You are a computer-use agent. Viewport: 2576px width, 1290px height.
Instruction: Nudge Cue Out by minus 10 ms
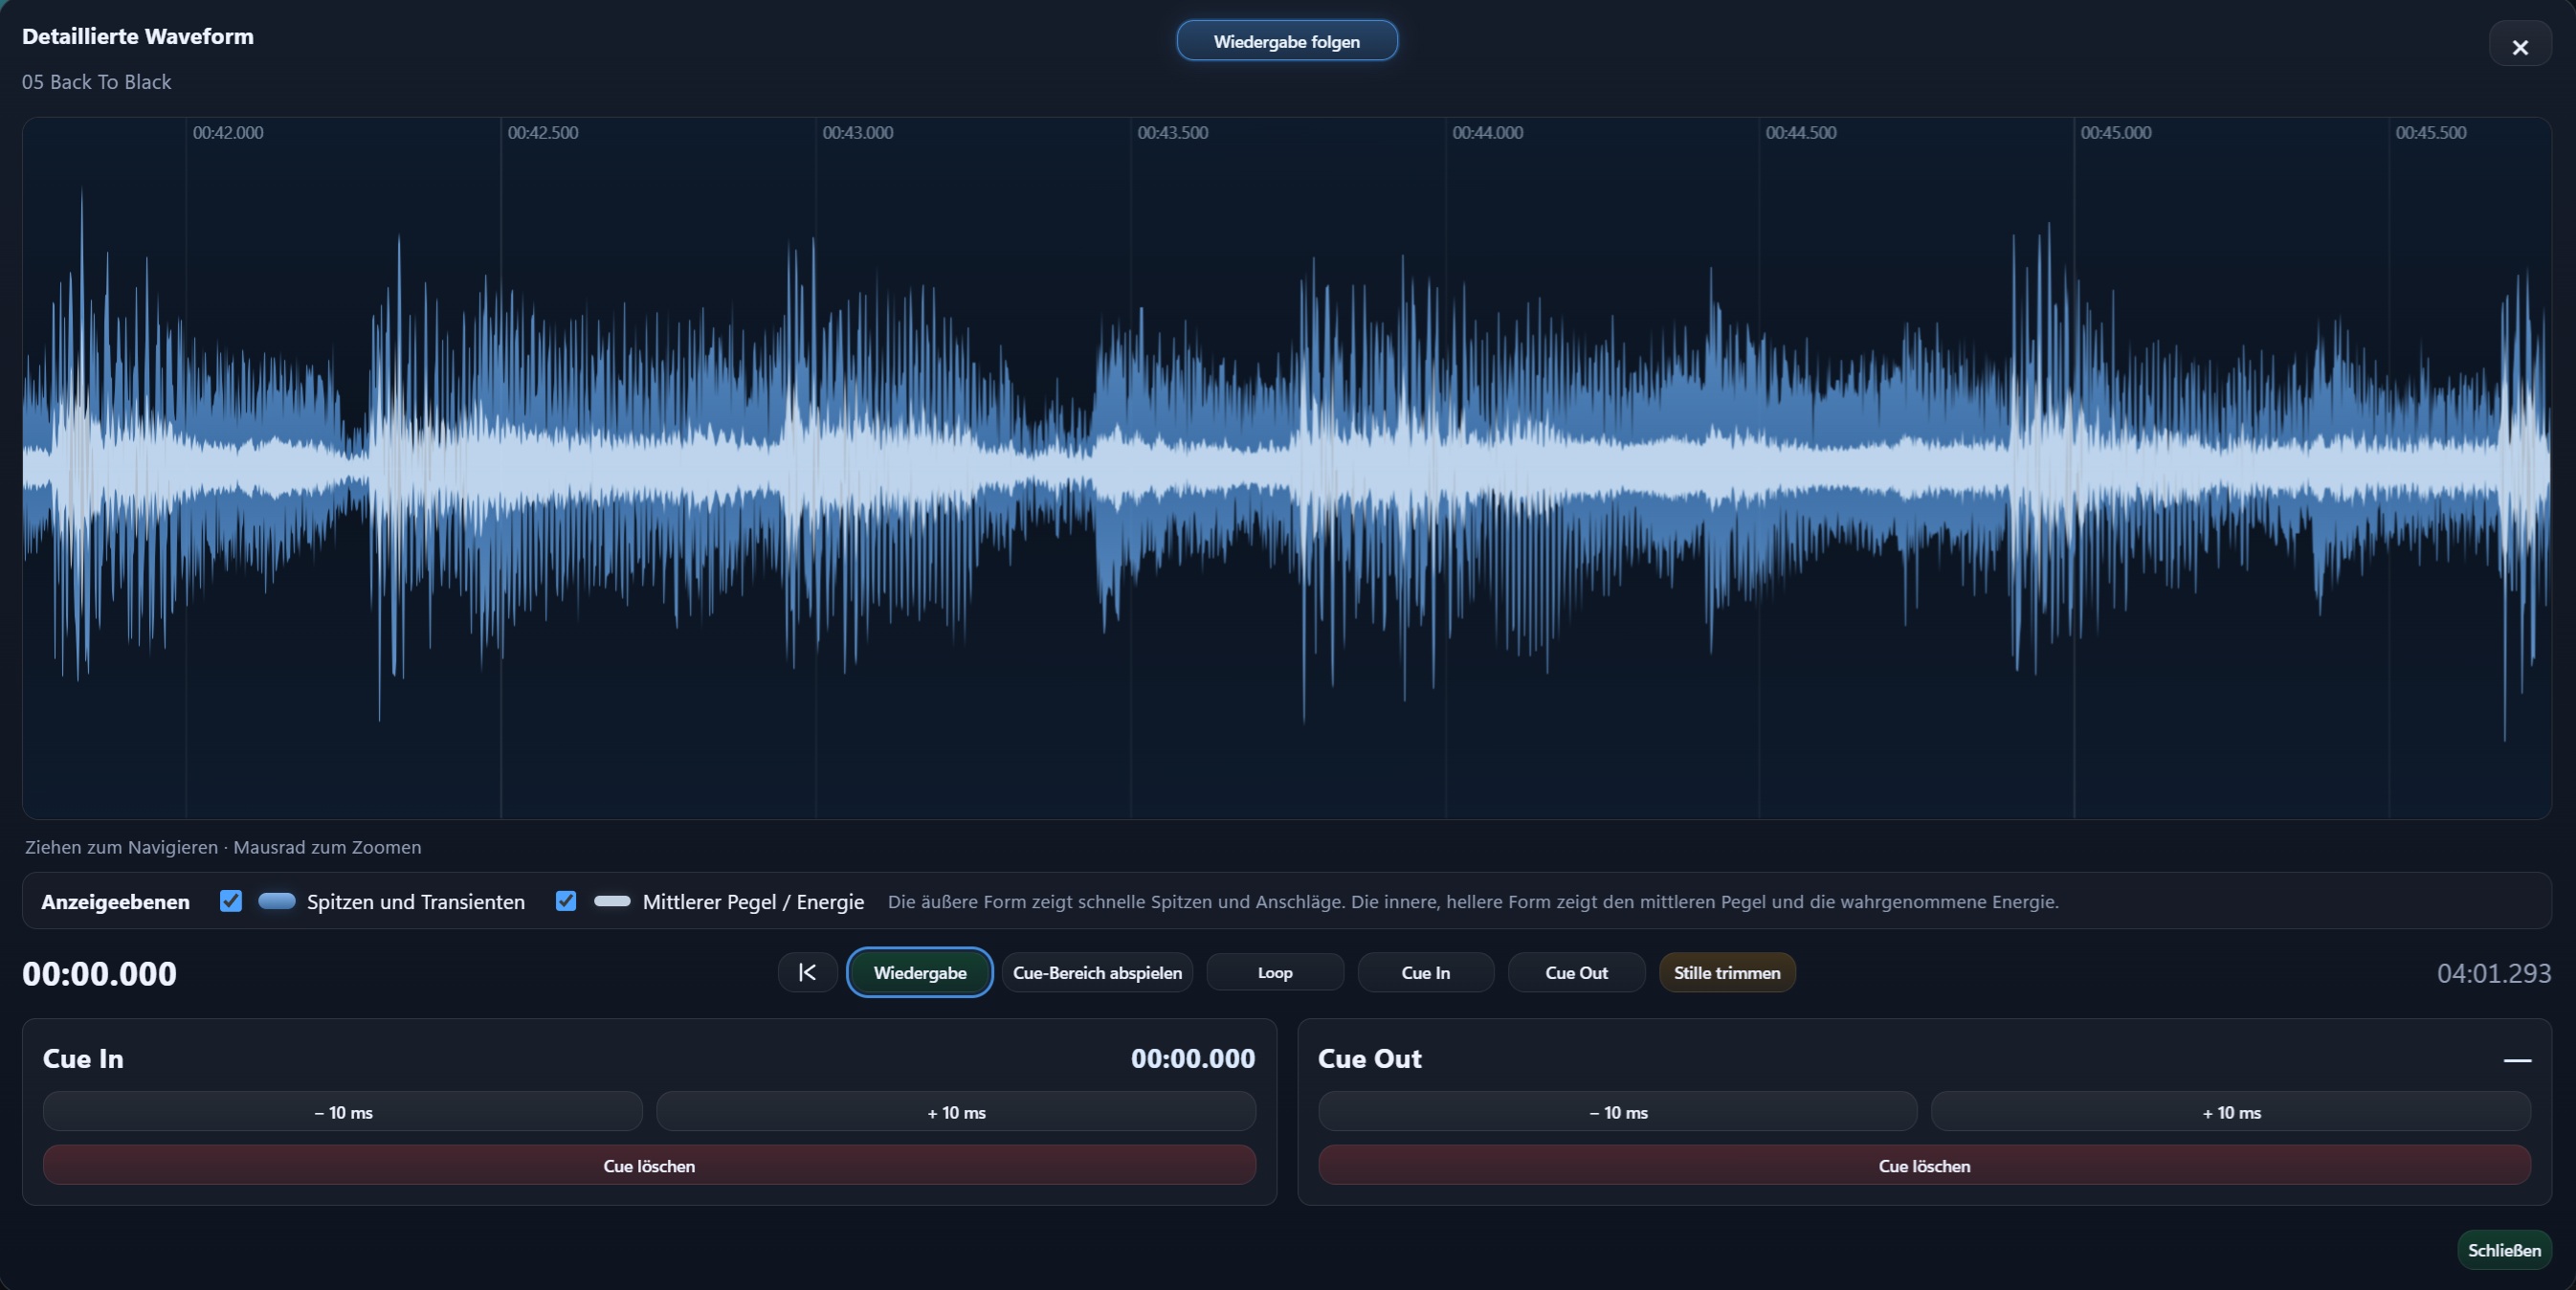click(1618, 1112)
